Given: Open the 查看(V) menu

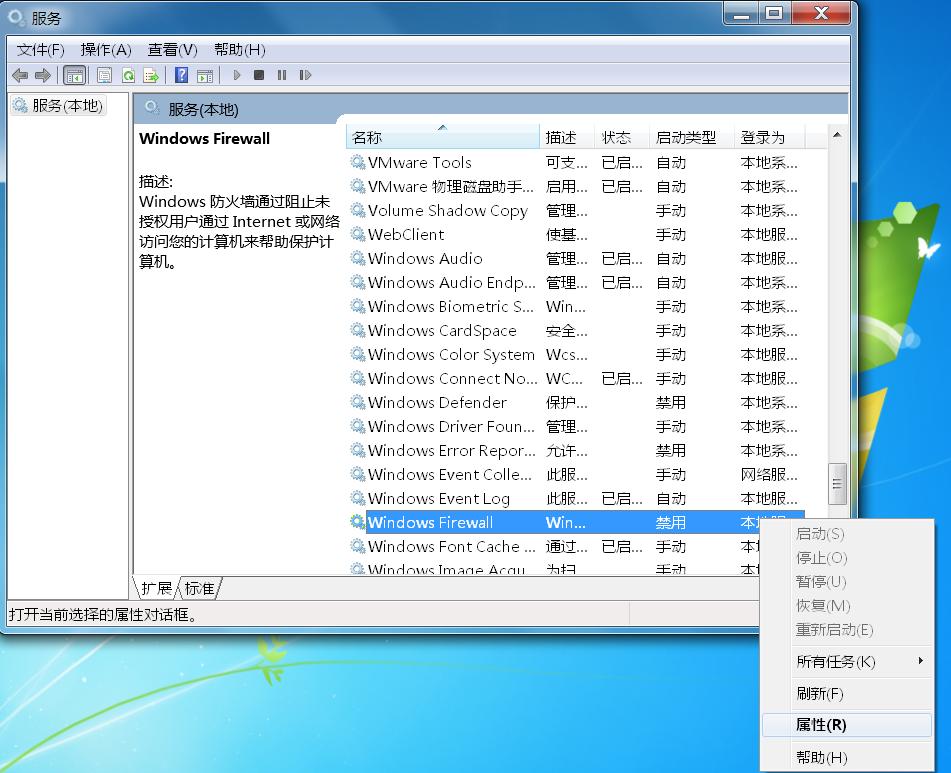Looking at the screenshot, I should pyautogui.click(x=172, y=48).
